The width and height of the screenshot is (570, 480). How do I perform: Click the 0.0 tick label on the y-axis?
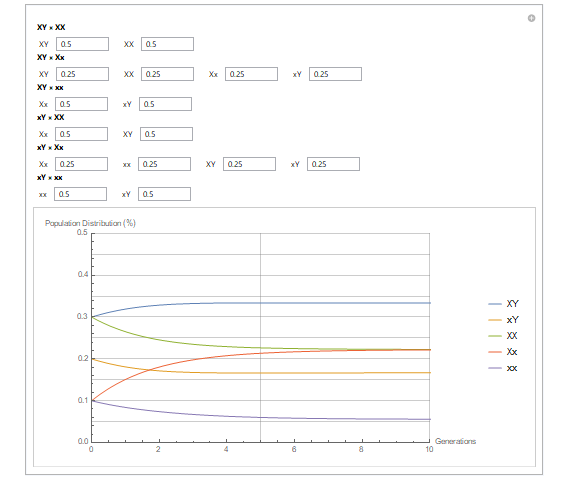[x=83, y=441]
